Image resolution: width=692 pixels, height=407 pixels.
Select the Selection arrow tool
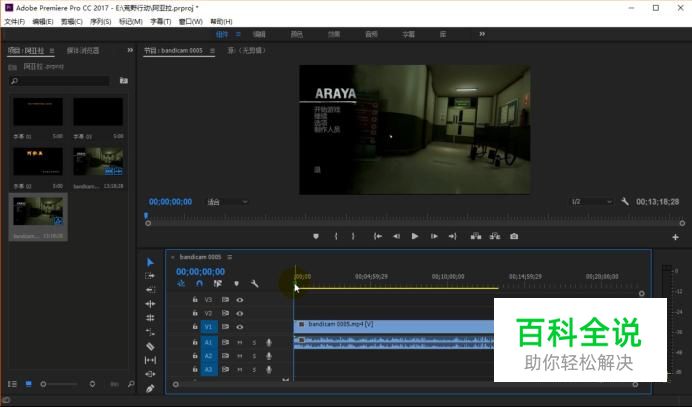(x=150, y=262)
